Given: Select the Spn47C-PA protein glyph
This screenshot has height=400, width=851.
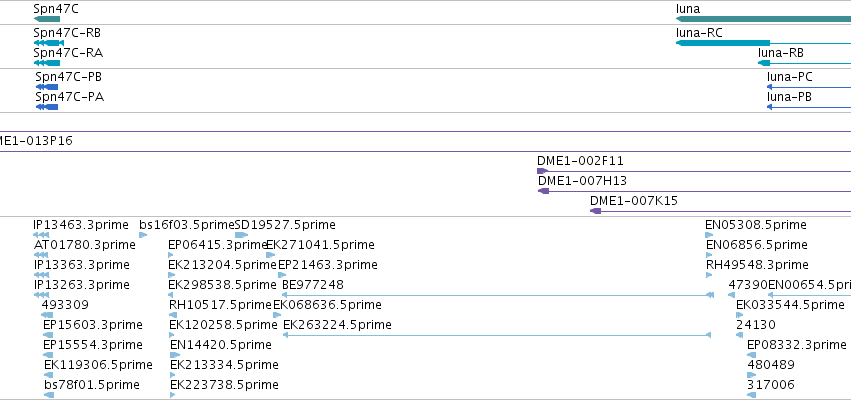Looking at the screenshot, I should click(x=47, y=107).
